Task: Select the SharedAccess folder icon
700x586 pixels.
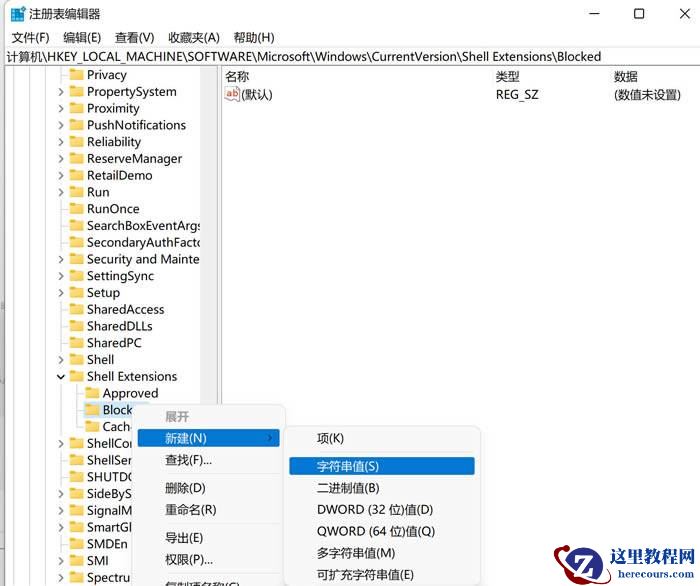Action: click(77, 309)
